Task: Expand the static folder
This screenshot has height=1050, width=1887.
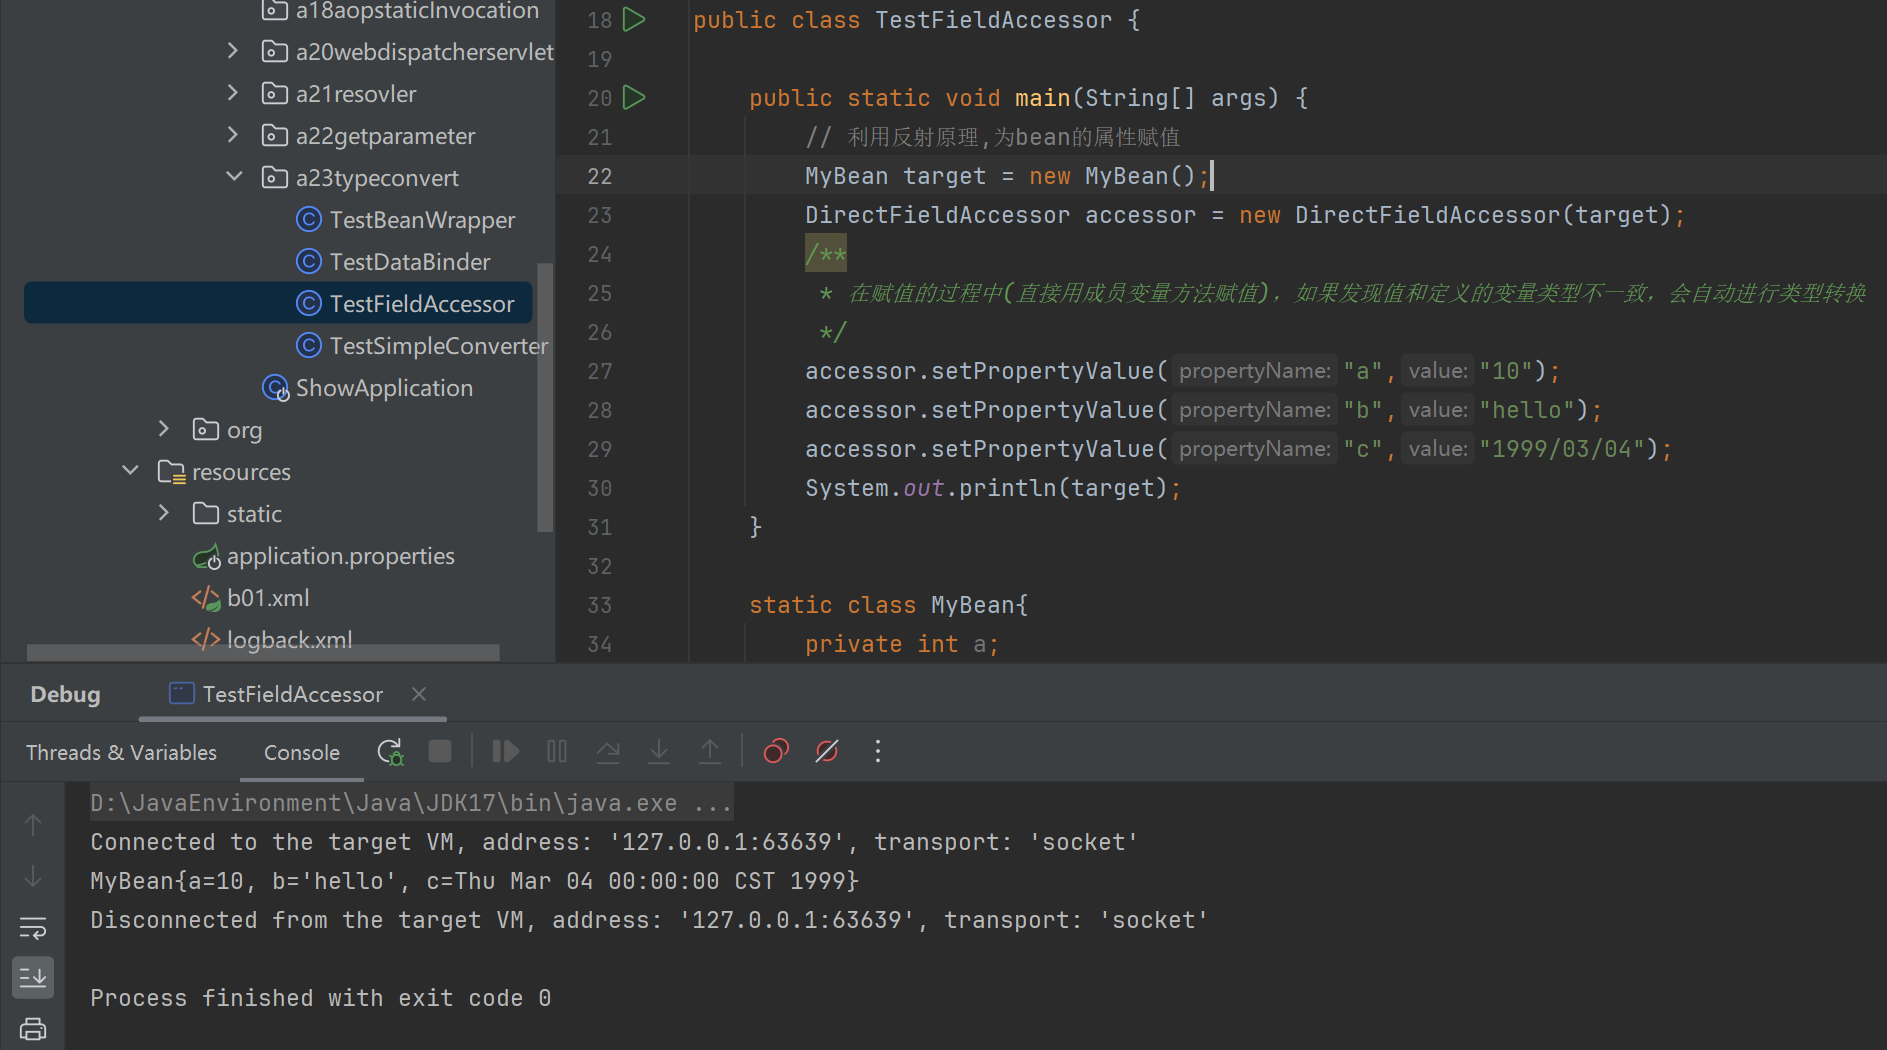Action: [x=164, y=513]
